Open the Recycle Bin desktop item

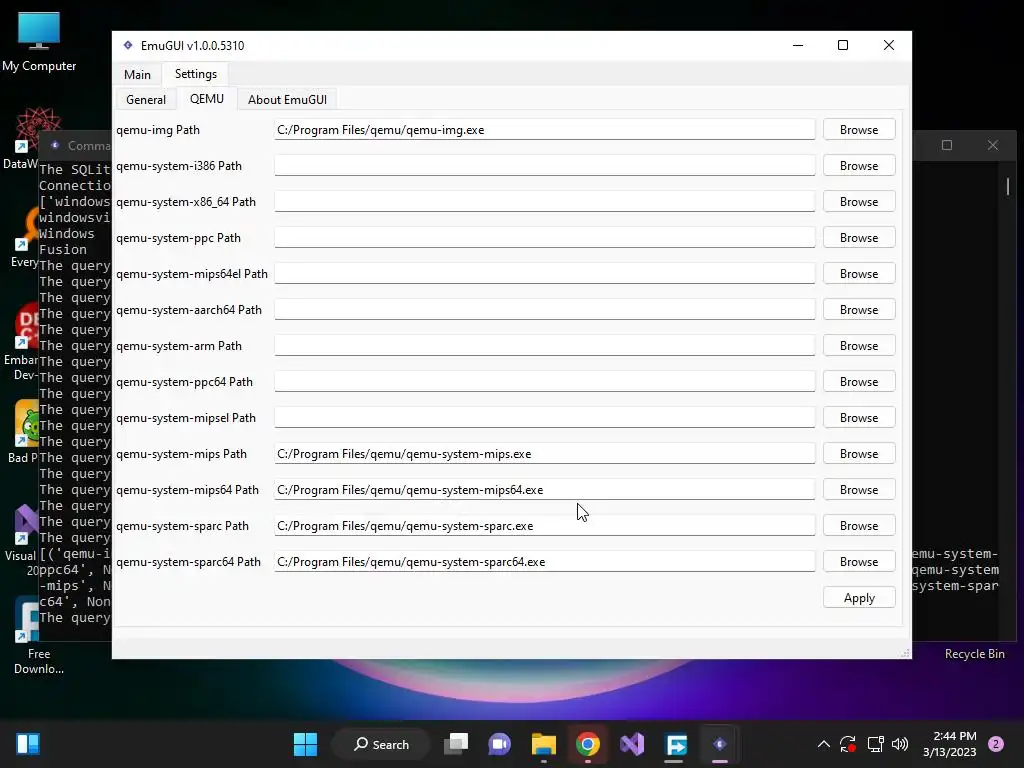[x=974, y=654]
